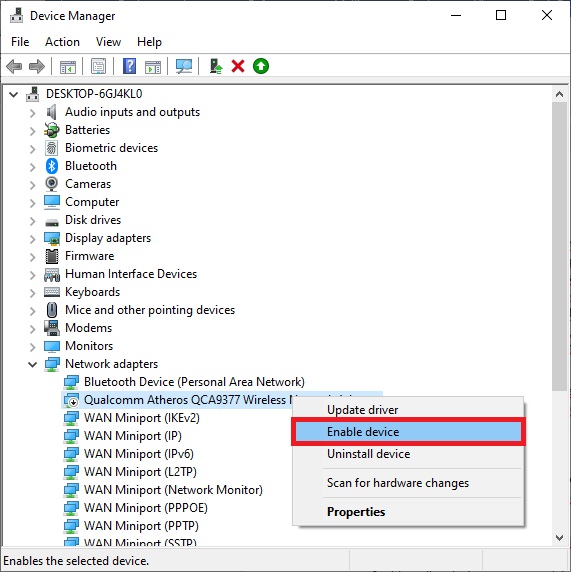This screenshot has height=572, width=571.
Task: Select WAN Miniport (IKEv2)
Action: point(142,418)
